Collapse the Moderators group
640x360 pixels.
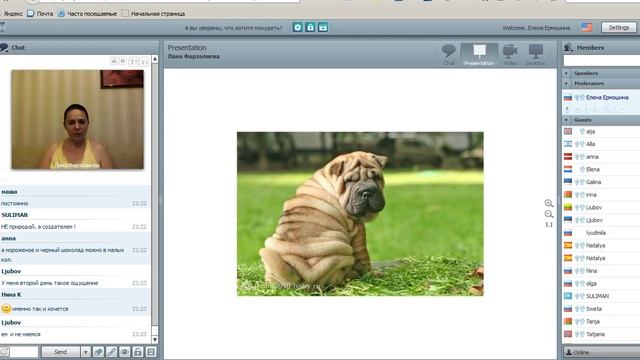(567, 83)
